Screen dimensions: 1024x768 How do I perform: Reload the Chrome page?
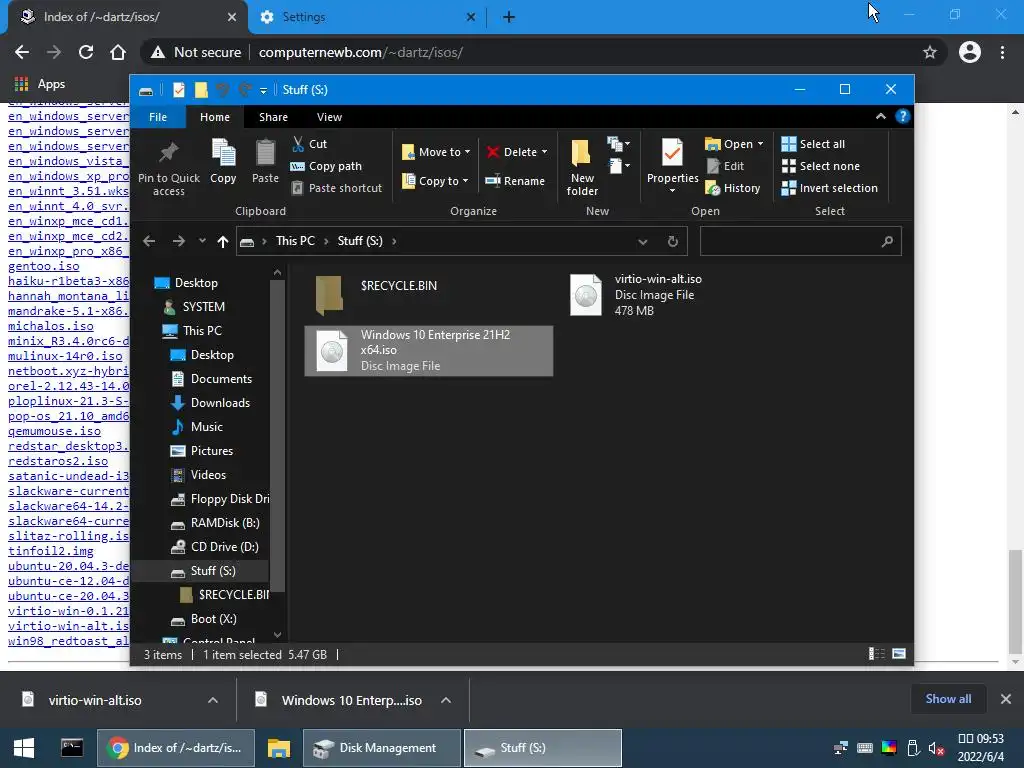pos(86,52)
